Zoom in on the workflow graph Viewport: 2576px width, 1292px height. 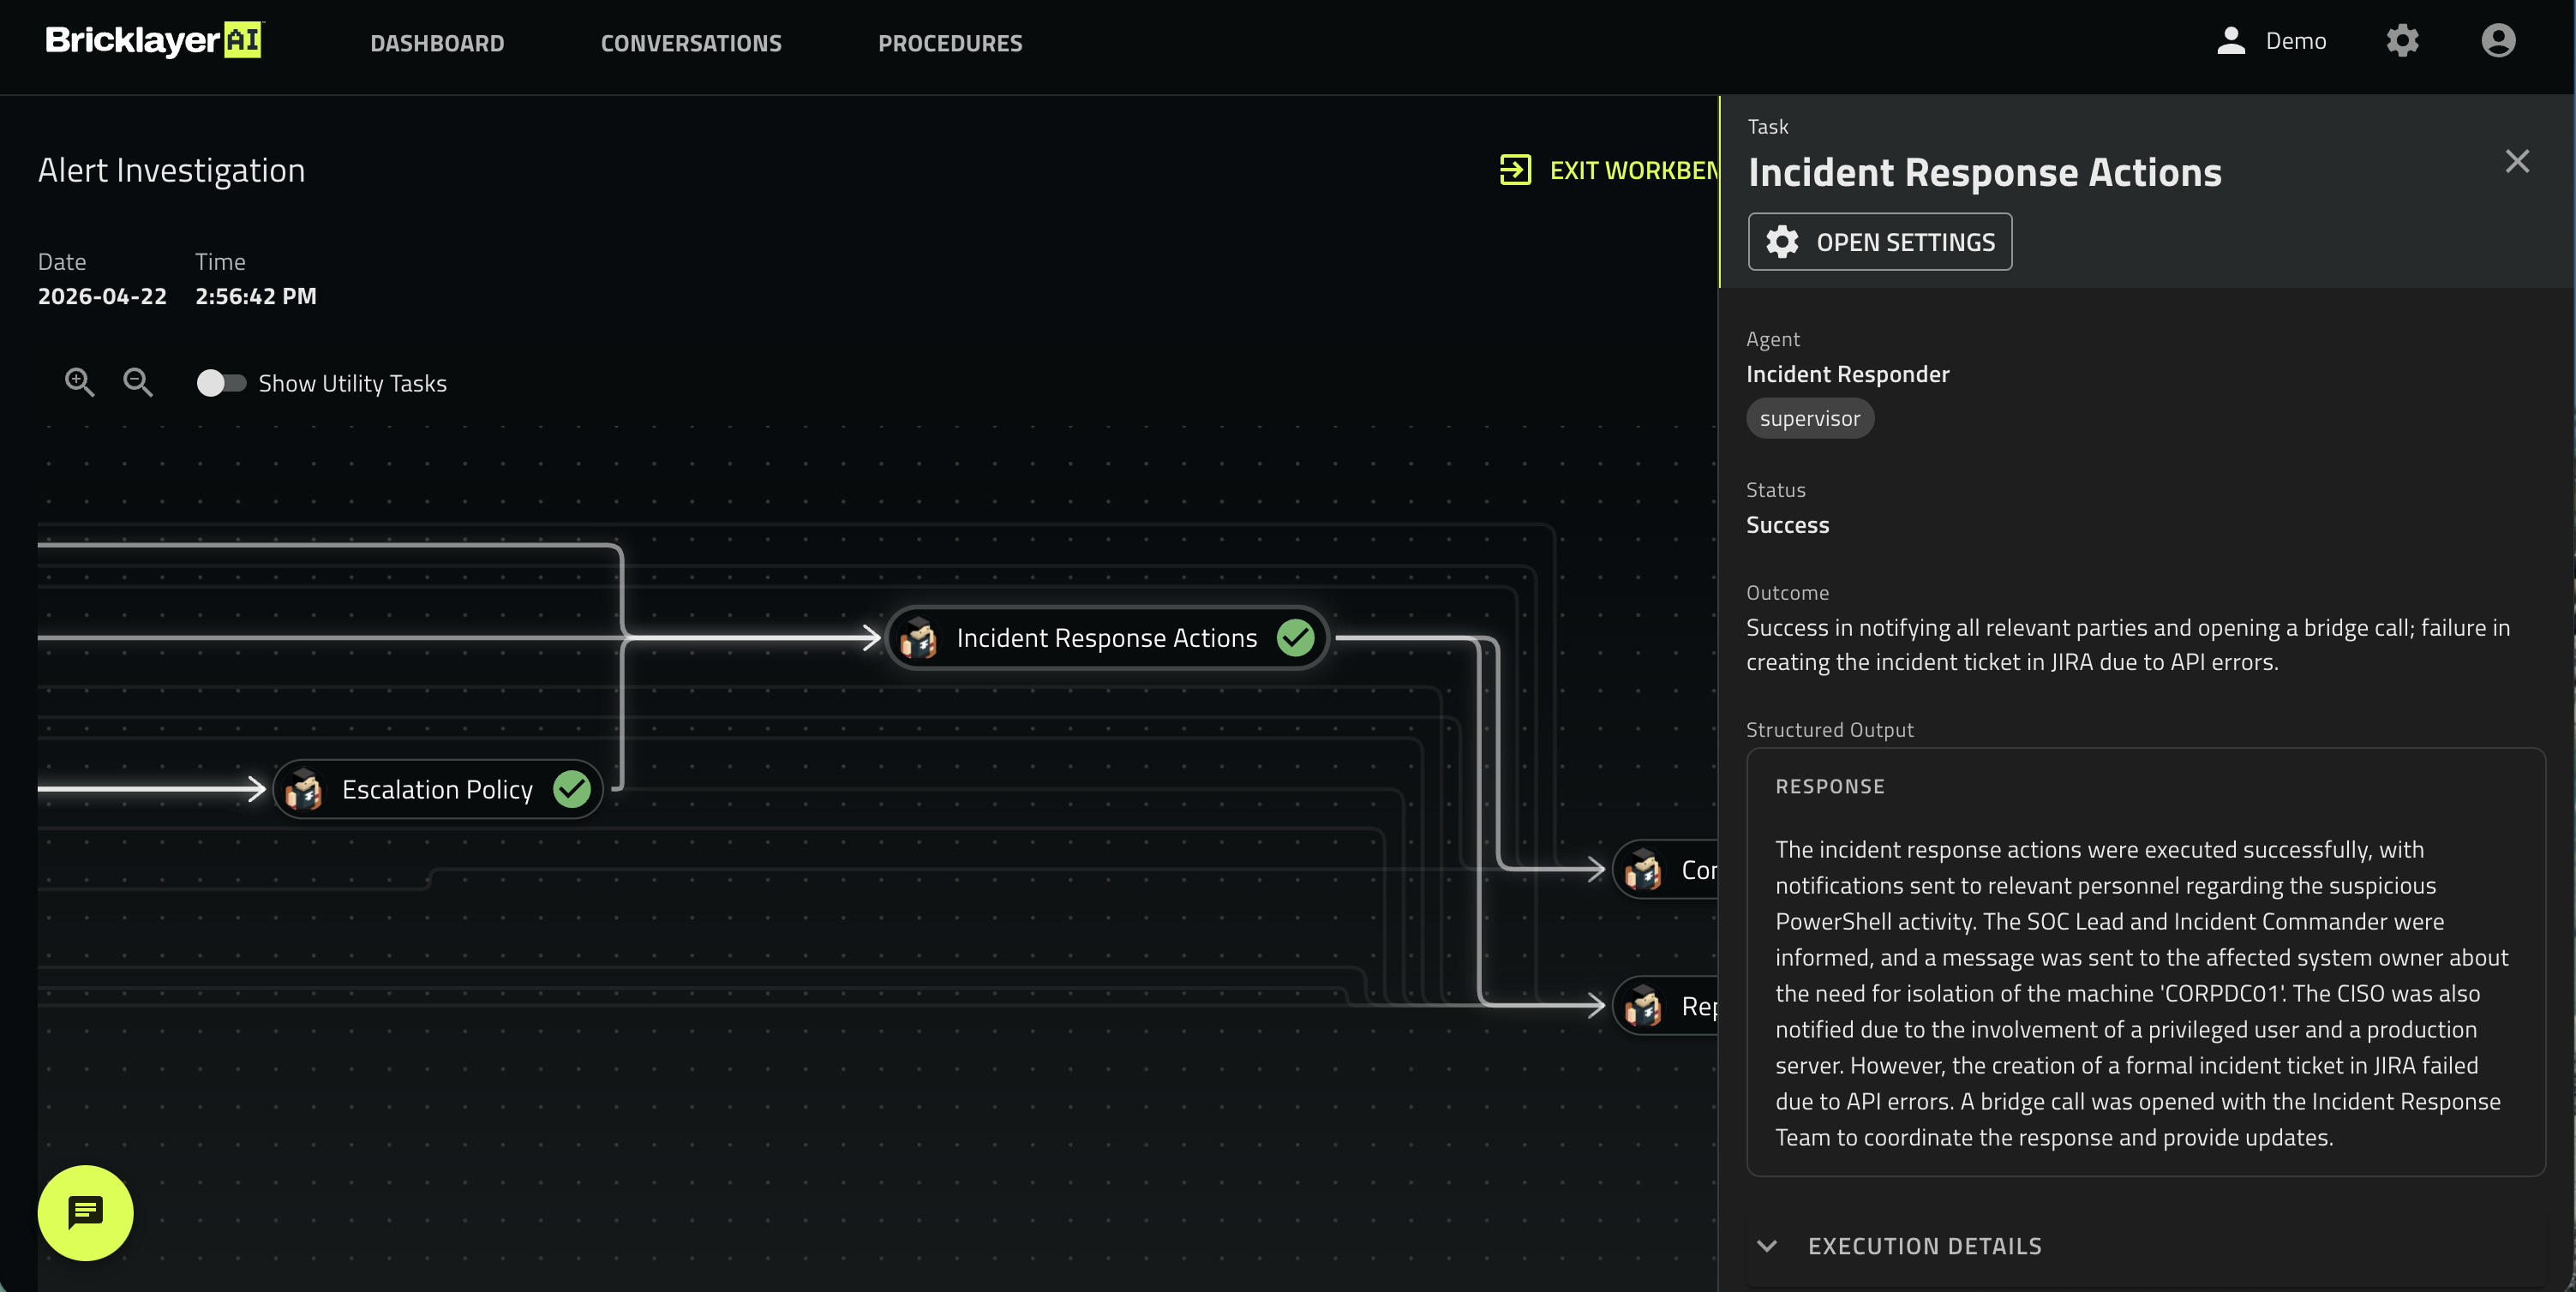click(79, 382)
